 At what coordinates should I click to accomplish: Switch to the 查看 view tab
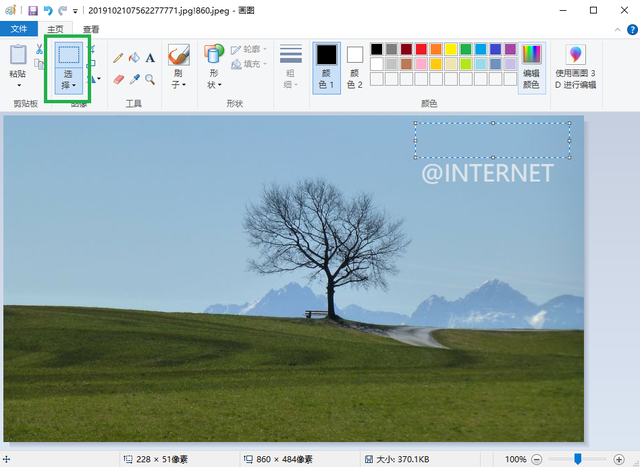(92, 29)
